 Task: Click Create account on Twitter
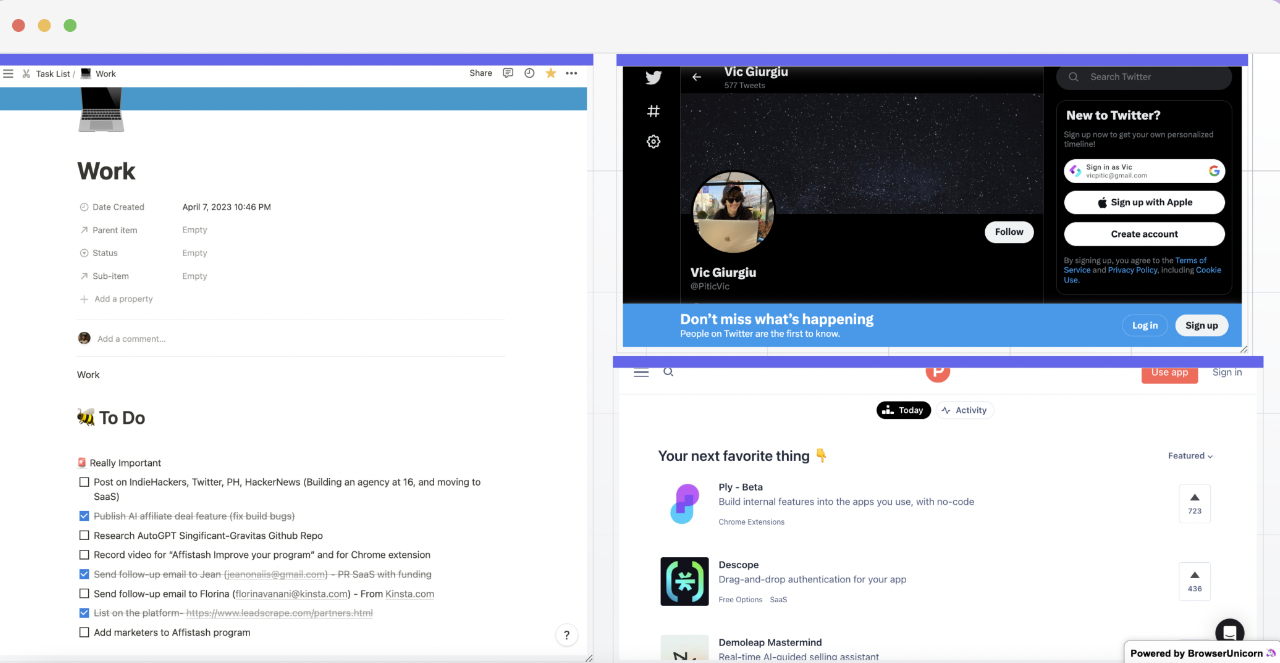pos(1144,234)
